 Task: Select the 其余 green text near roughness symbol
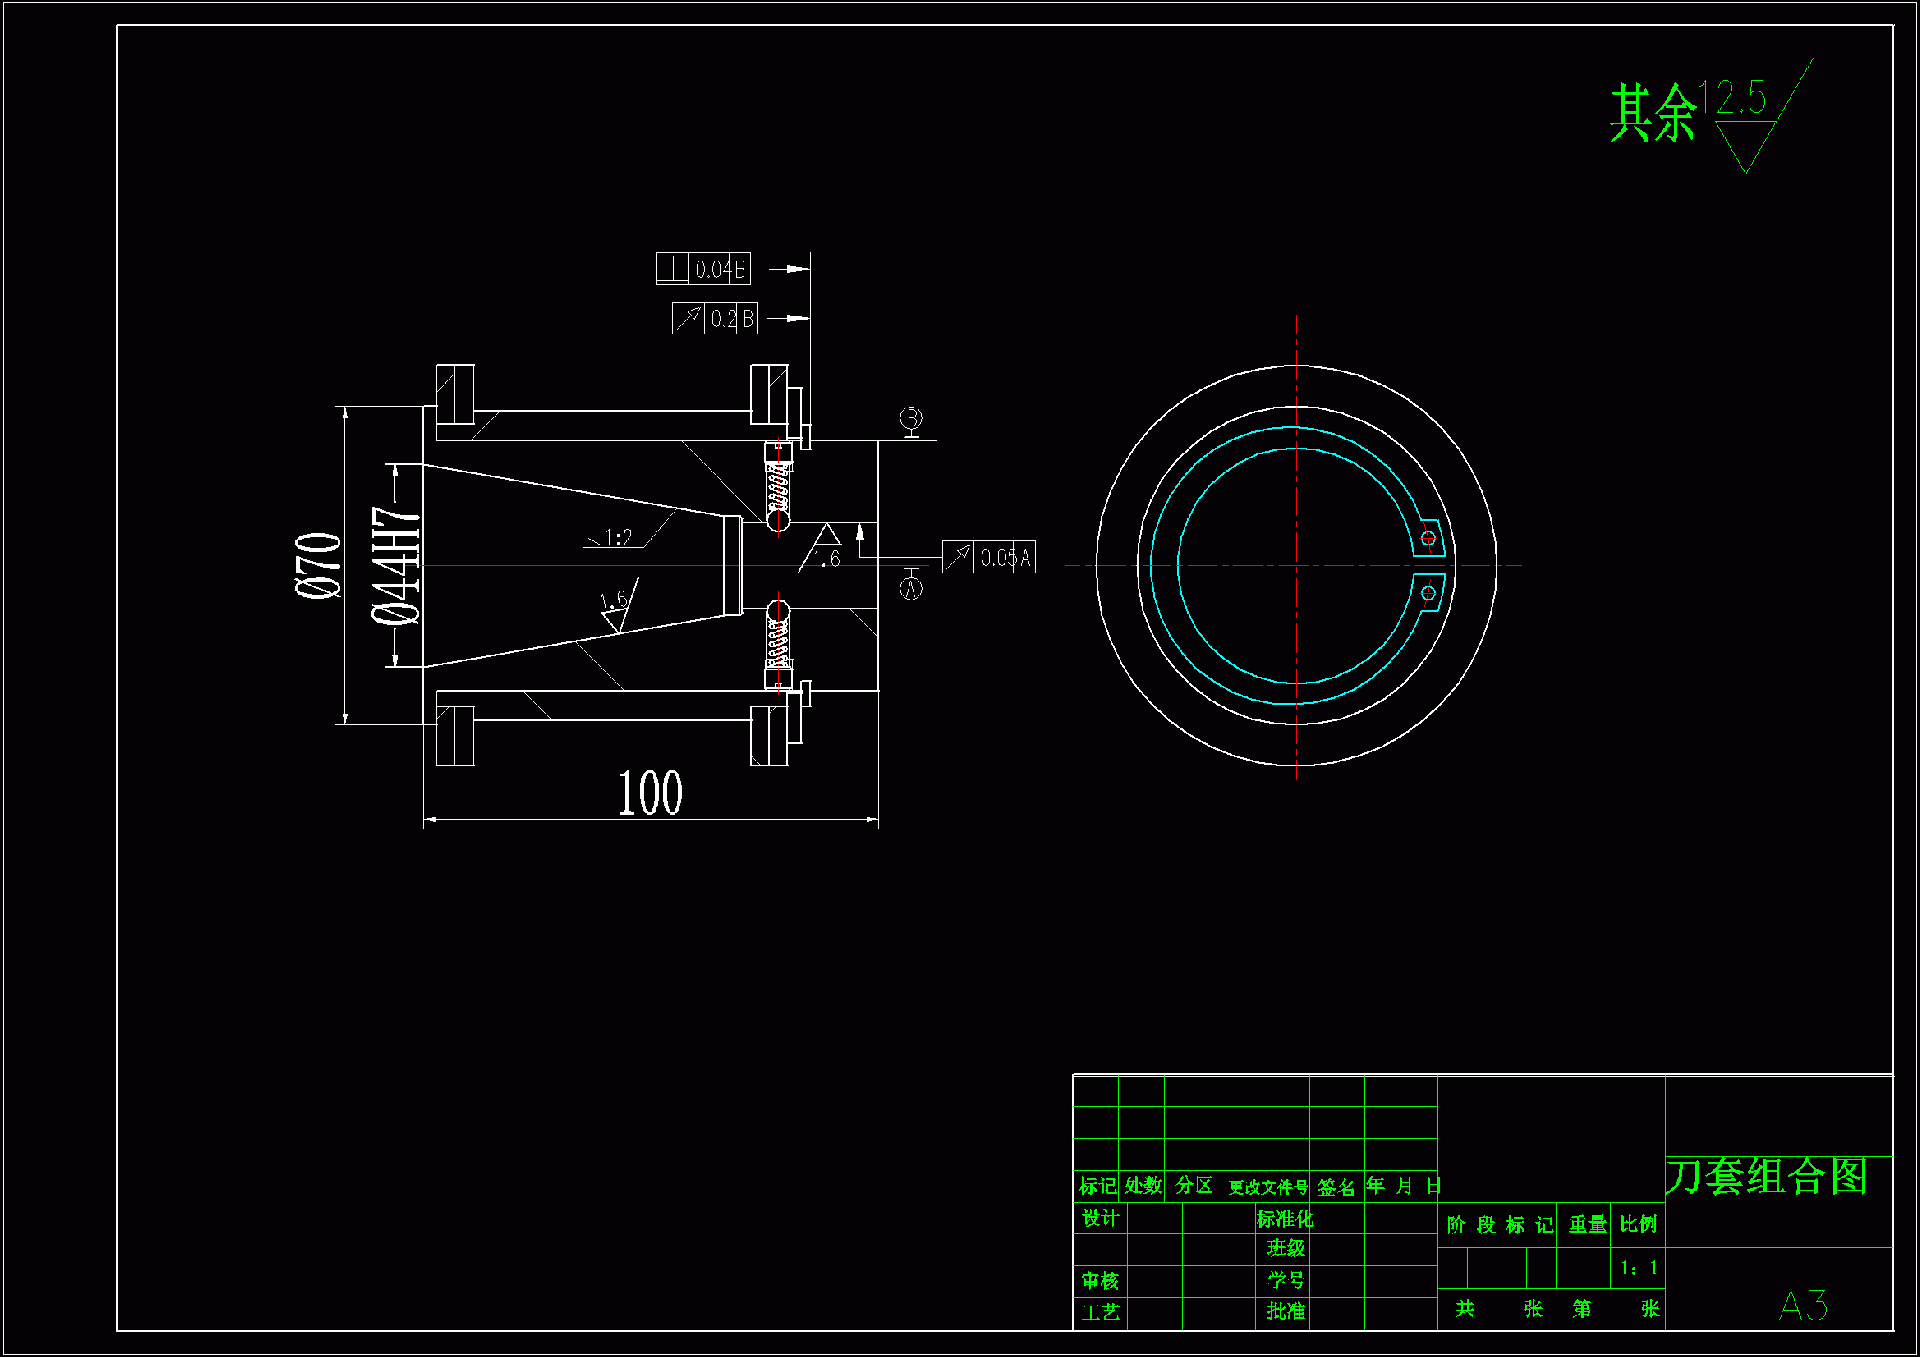[x=1652, y=113]
